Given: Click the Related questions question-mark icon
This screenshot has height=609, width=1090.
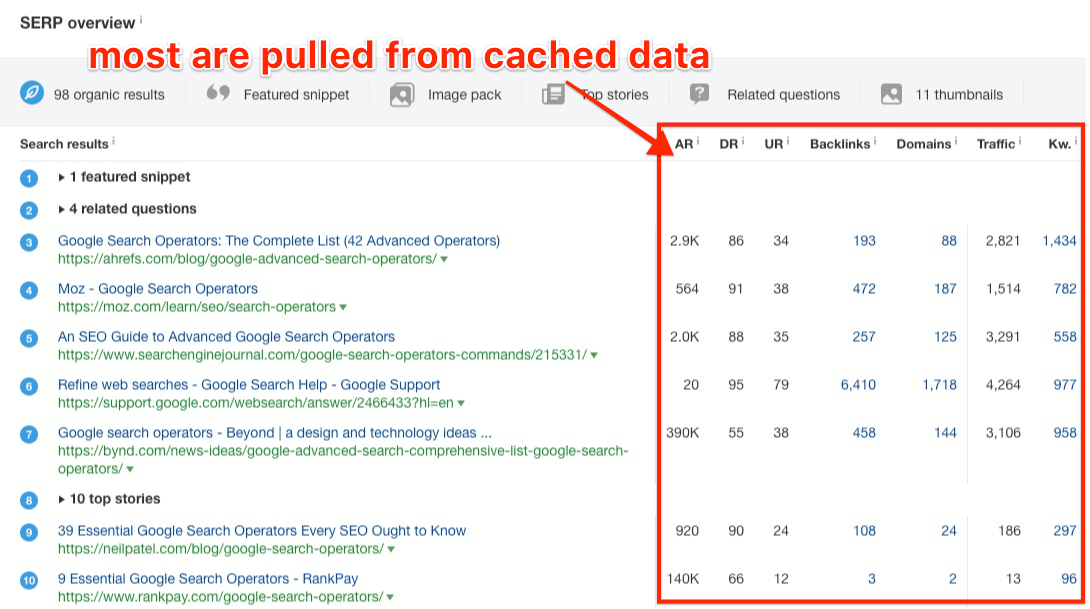Looking at the screenshot, I should 699,94.
